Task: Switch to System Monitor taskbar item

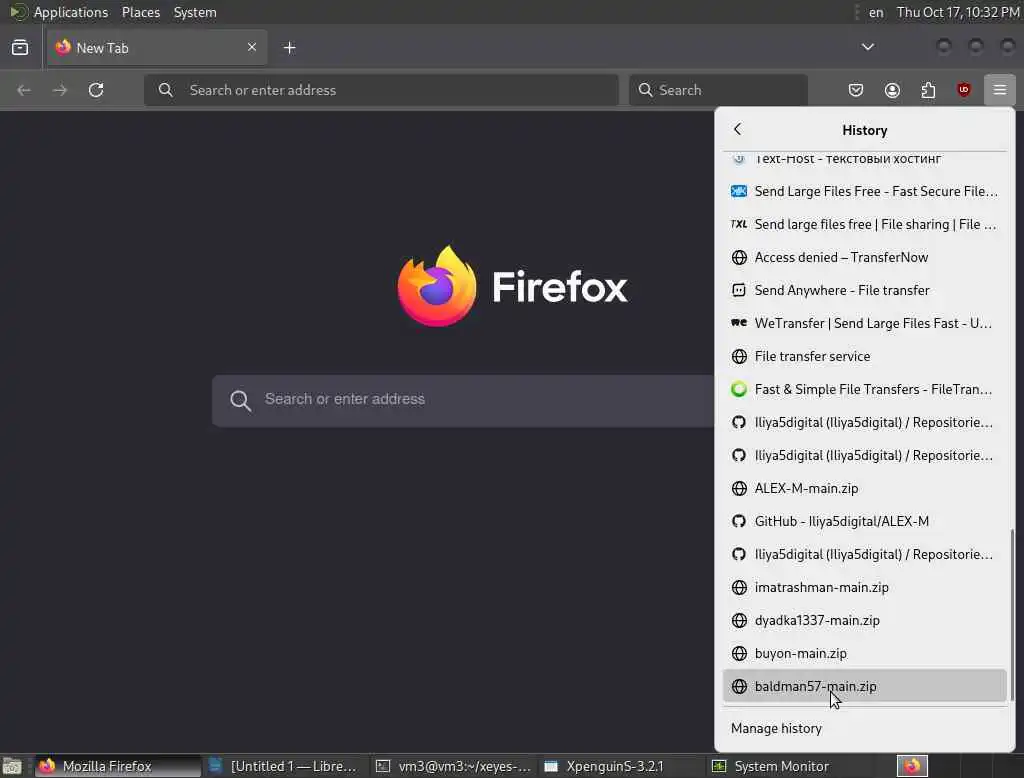Action: point(787,766)
